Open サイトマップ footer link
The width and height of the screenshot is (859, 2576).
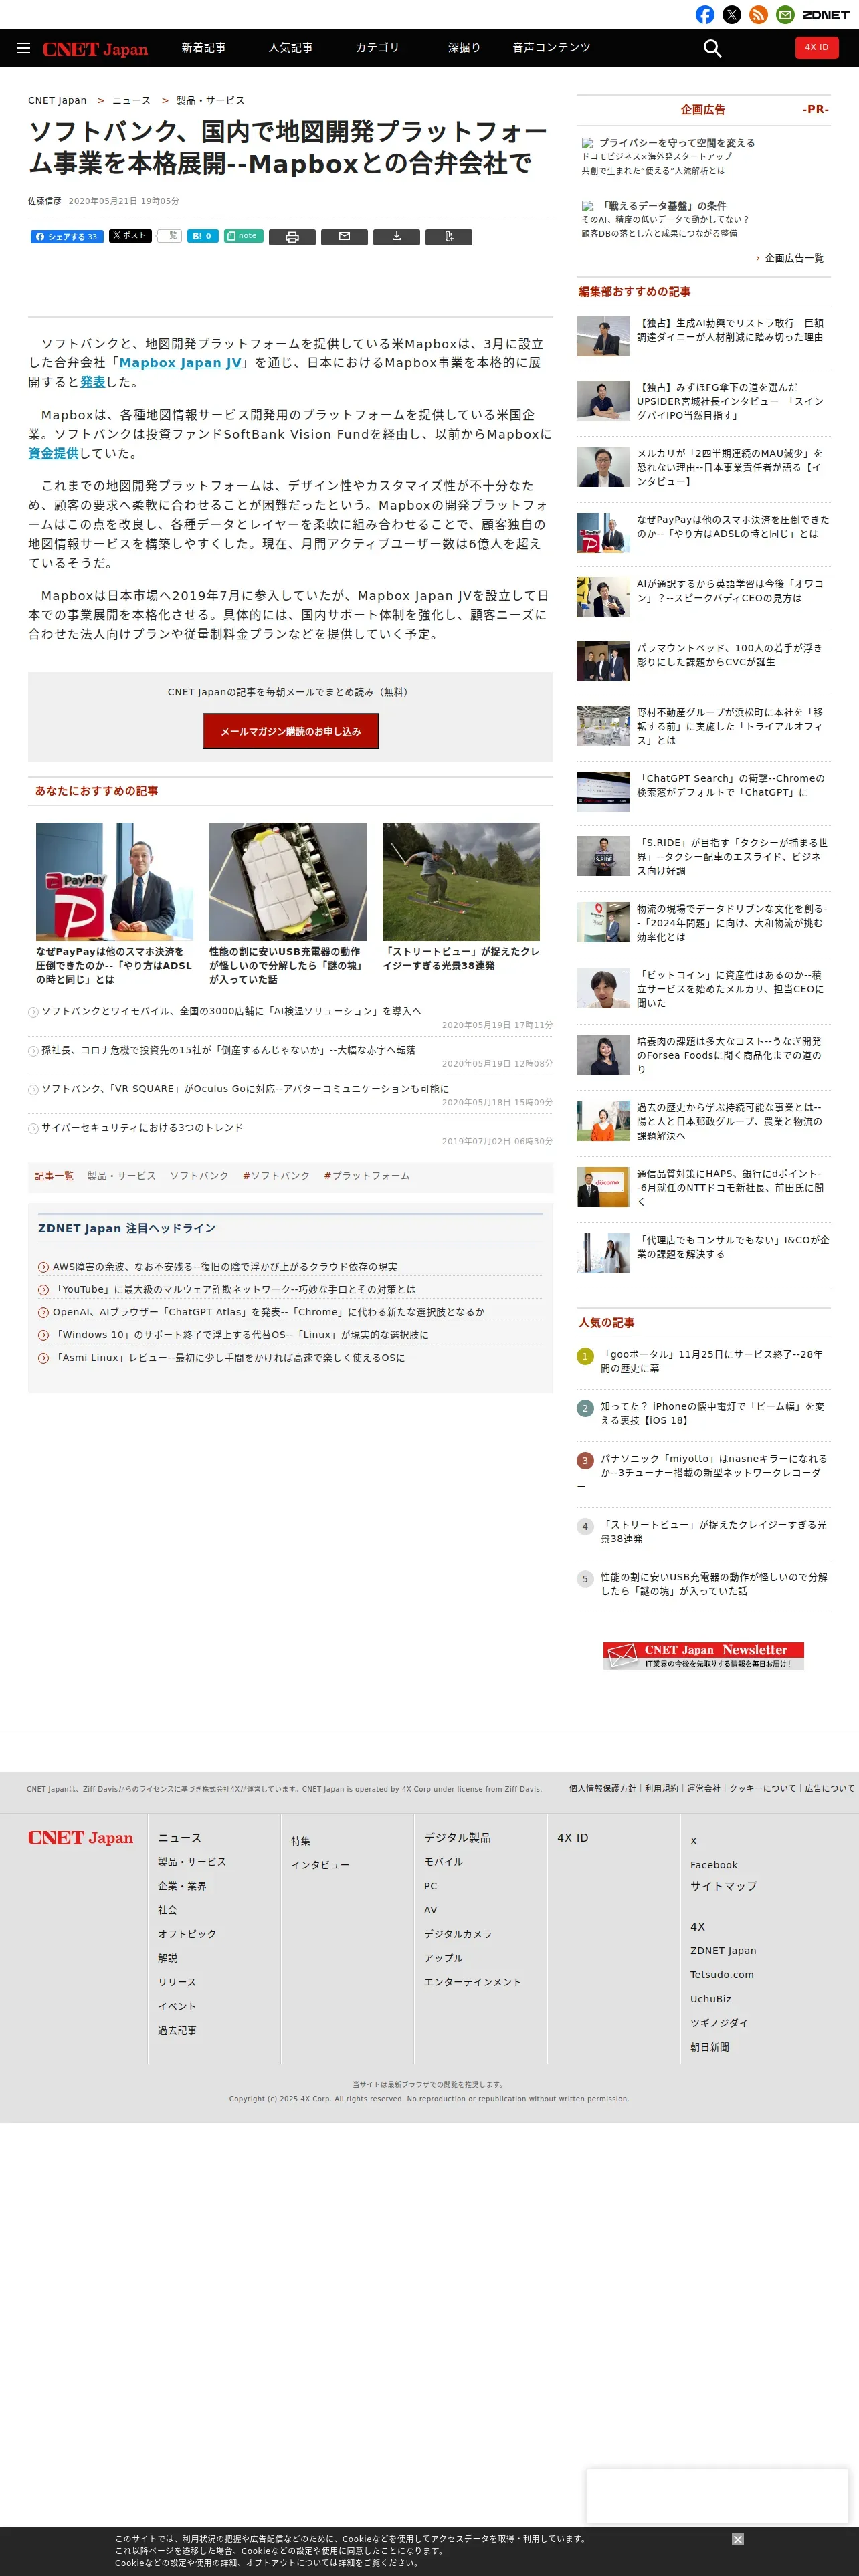tap(723, 1886)
